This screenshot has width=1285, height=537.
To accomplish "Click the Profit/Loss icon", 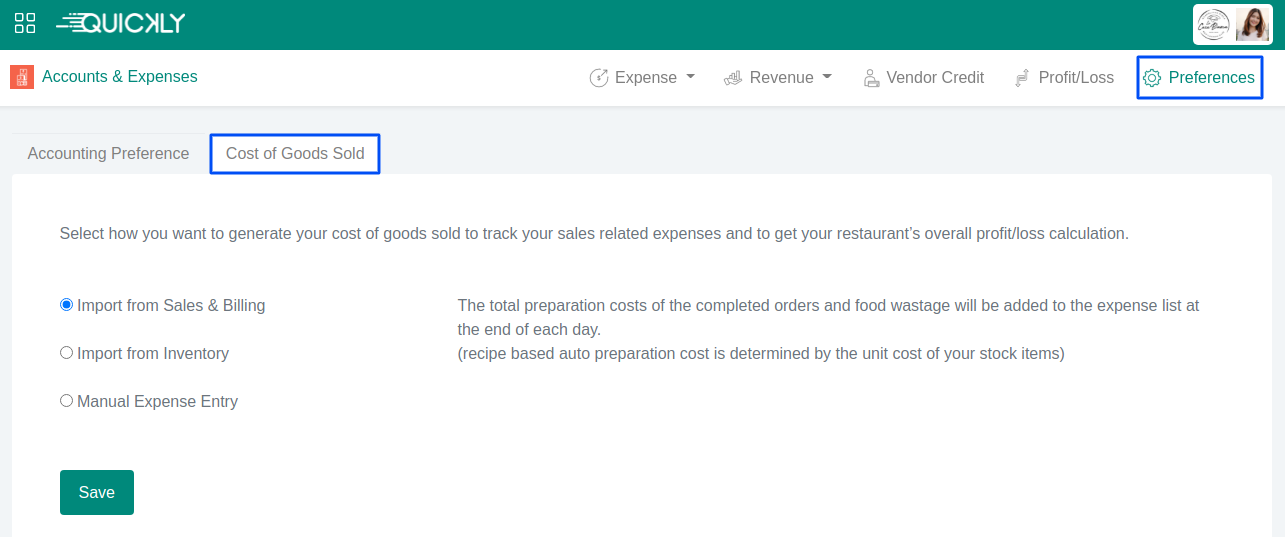I will (1022, 78).
